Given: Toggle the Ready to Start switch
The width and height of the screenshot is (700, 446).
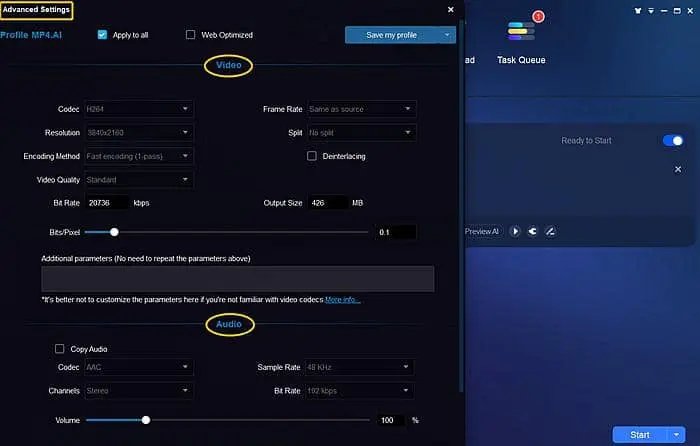Looking at the screenshot, I should [672, 141].
